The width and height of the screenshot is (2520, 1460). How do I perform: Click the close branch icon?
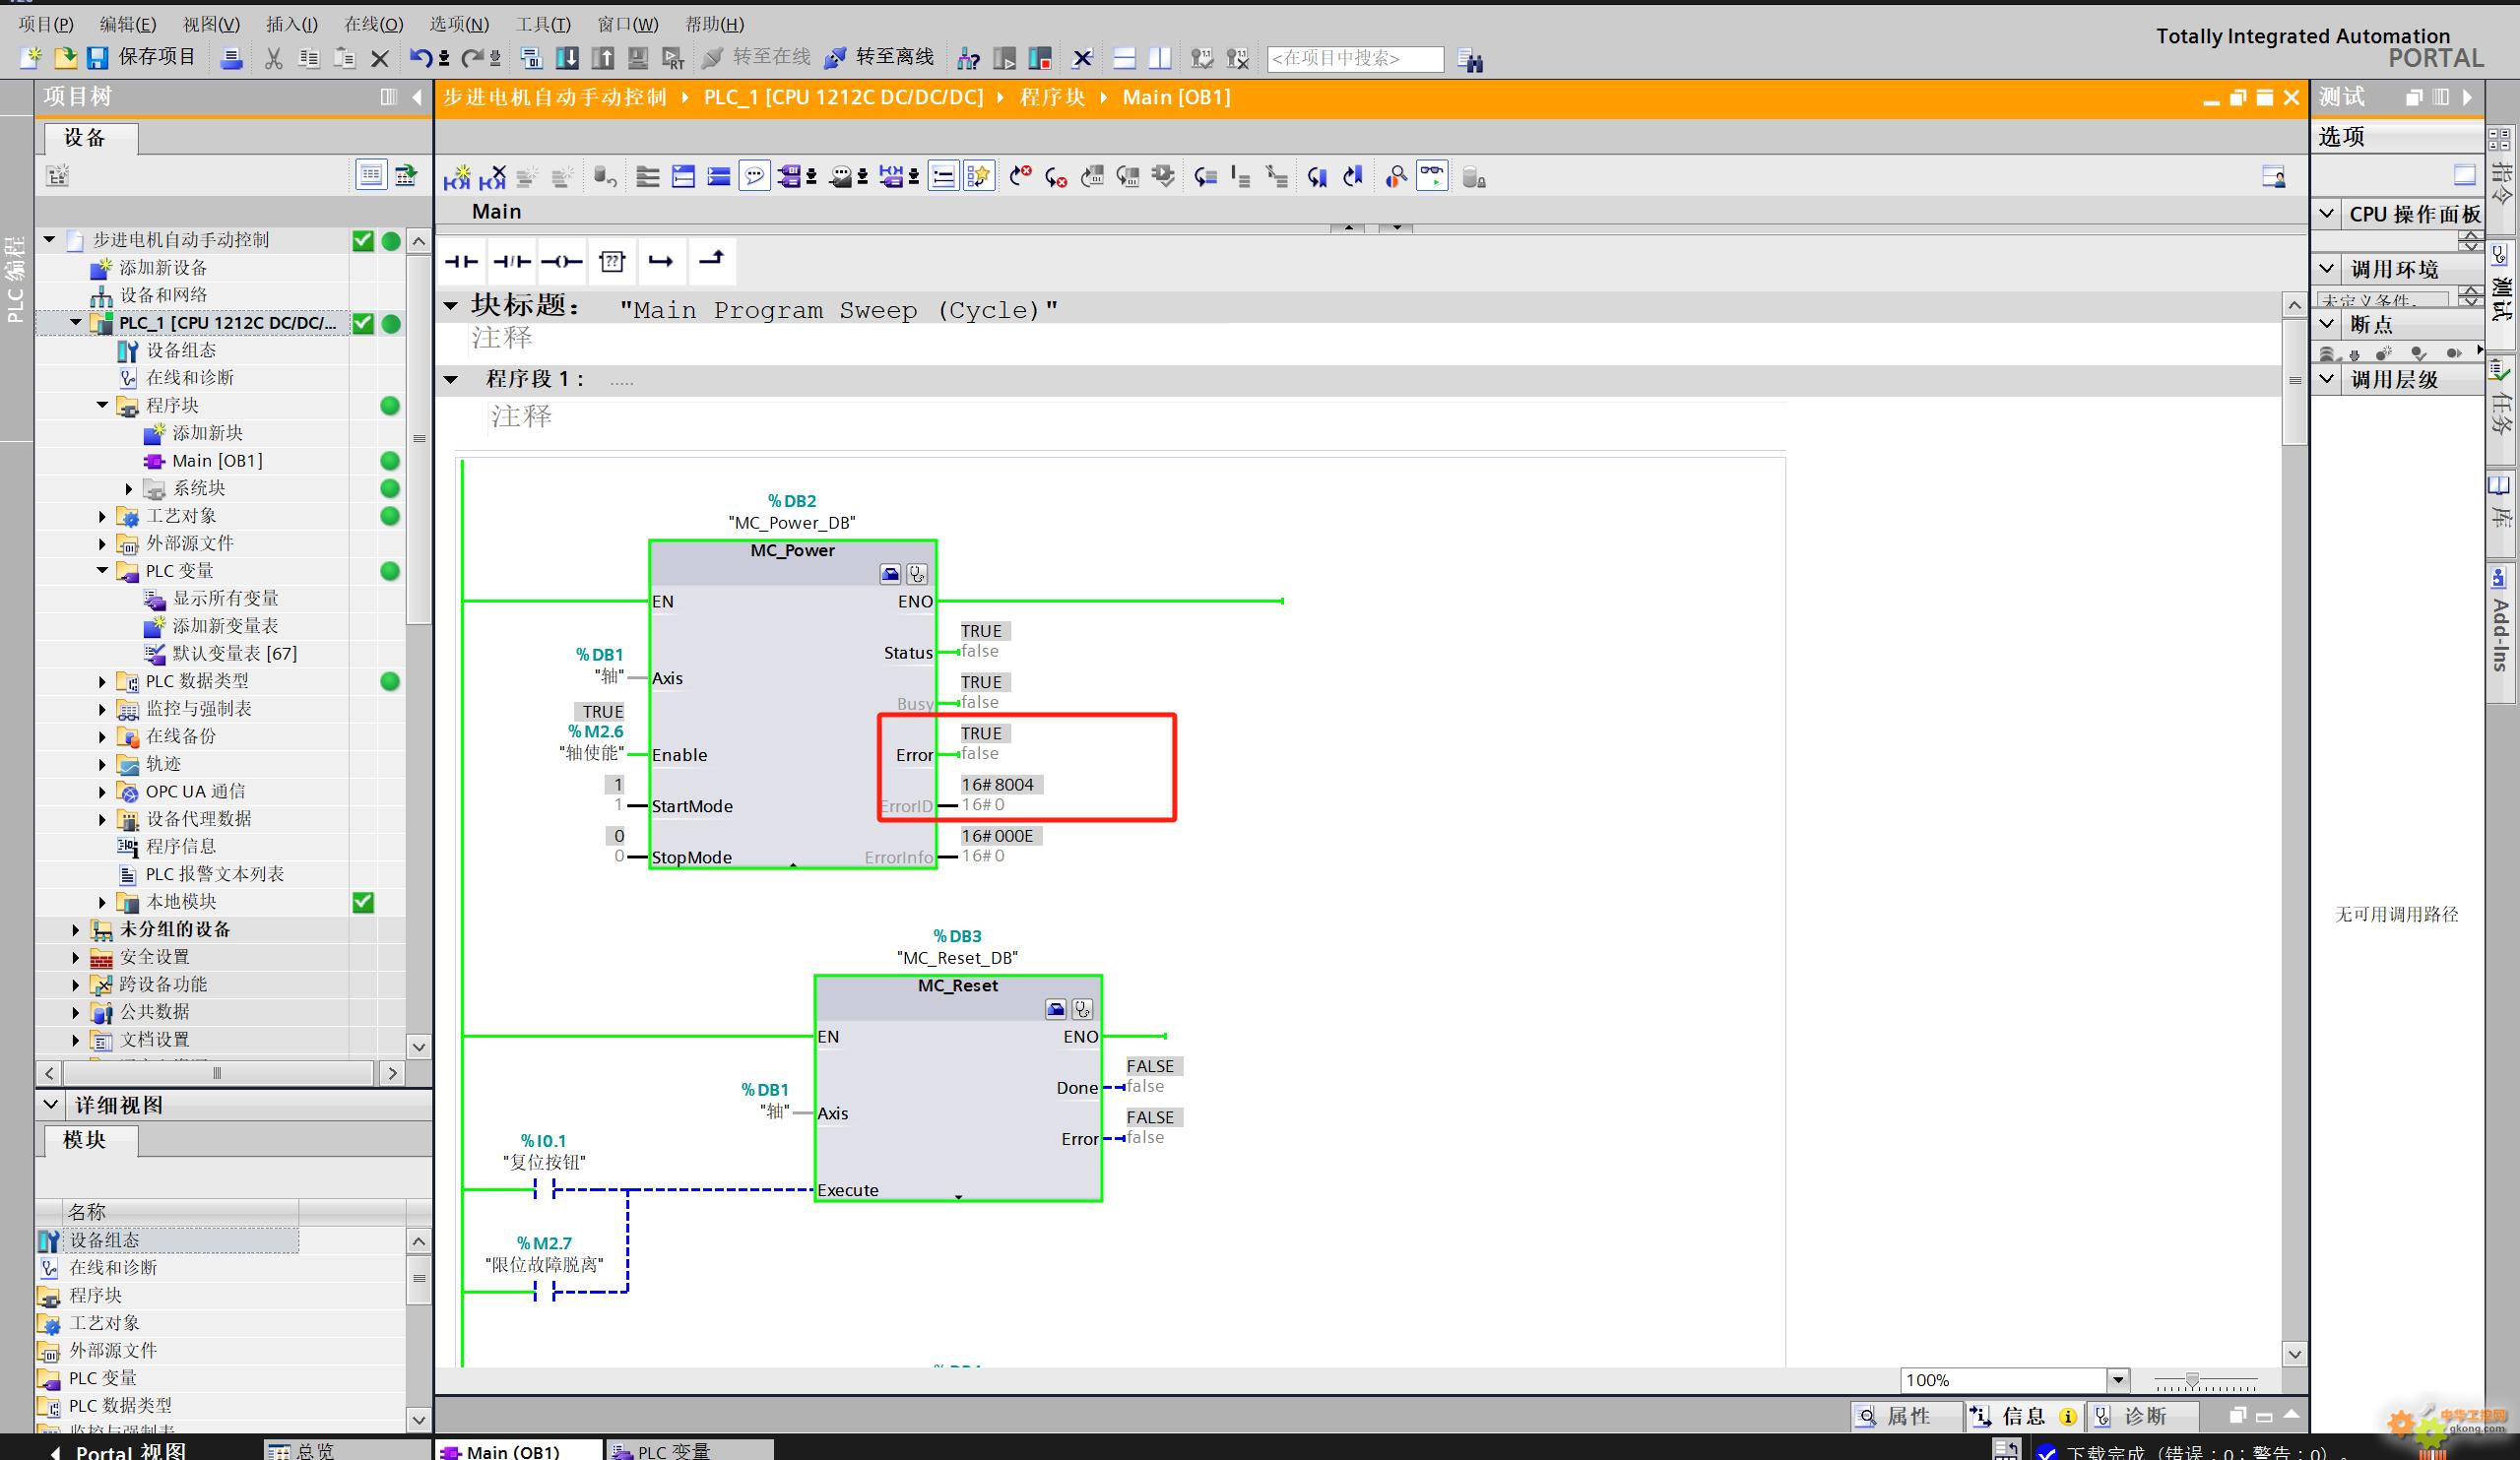point(711,261)
